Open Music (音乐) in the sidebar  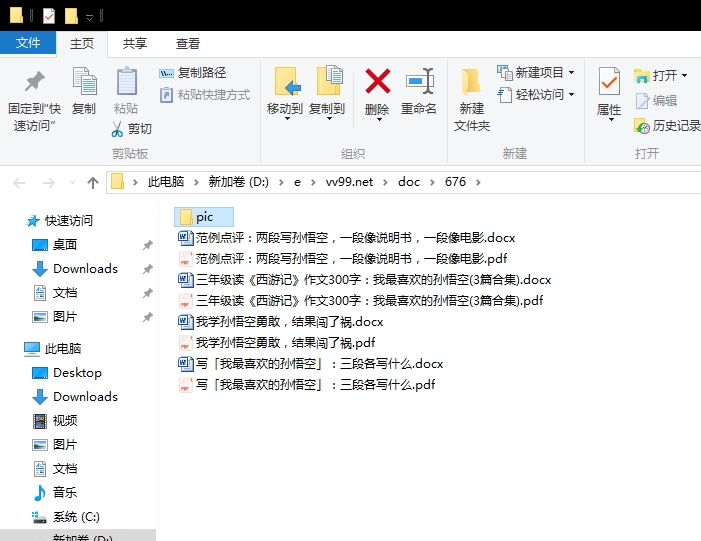pyautogui.click(x=55, y=493)
